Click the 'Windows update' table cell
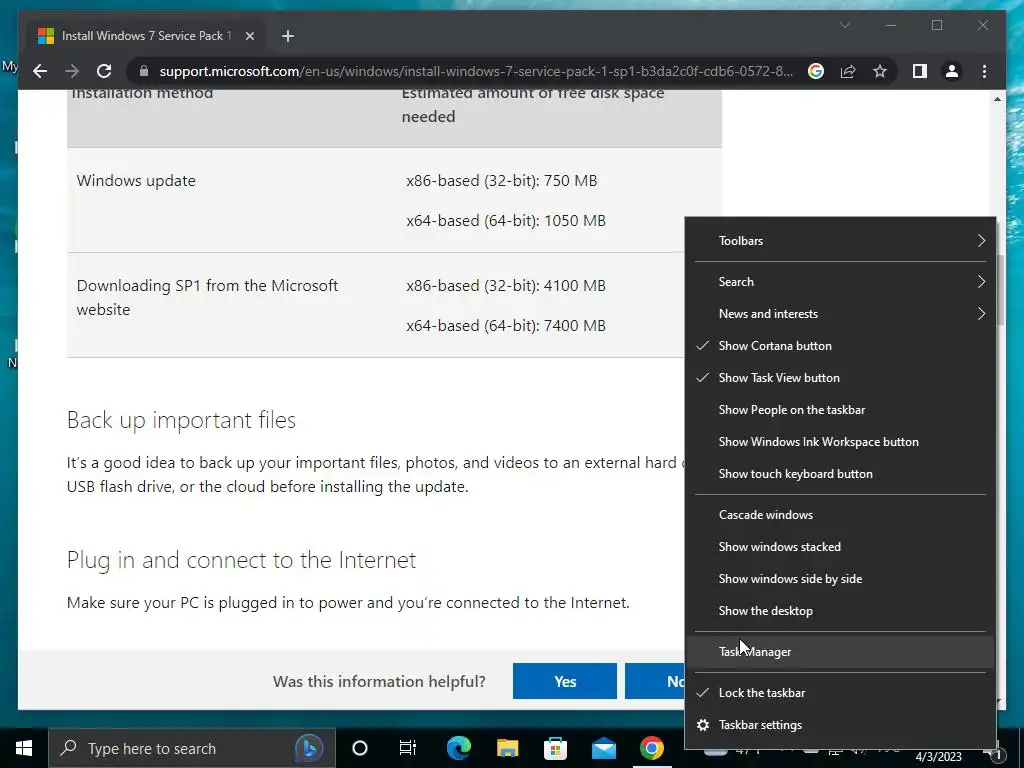This screenshot has height=768, width=1024. [136, 181]
